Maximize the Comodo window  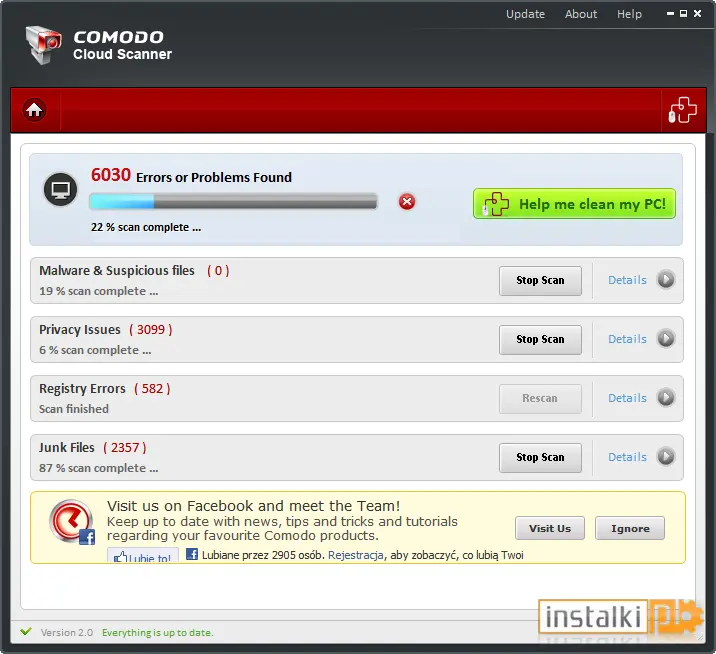click(x=684, y=14)
